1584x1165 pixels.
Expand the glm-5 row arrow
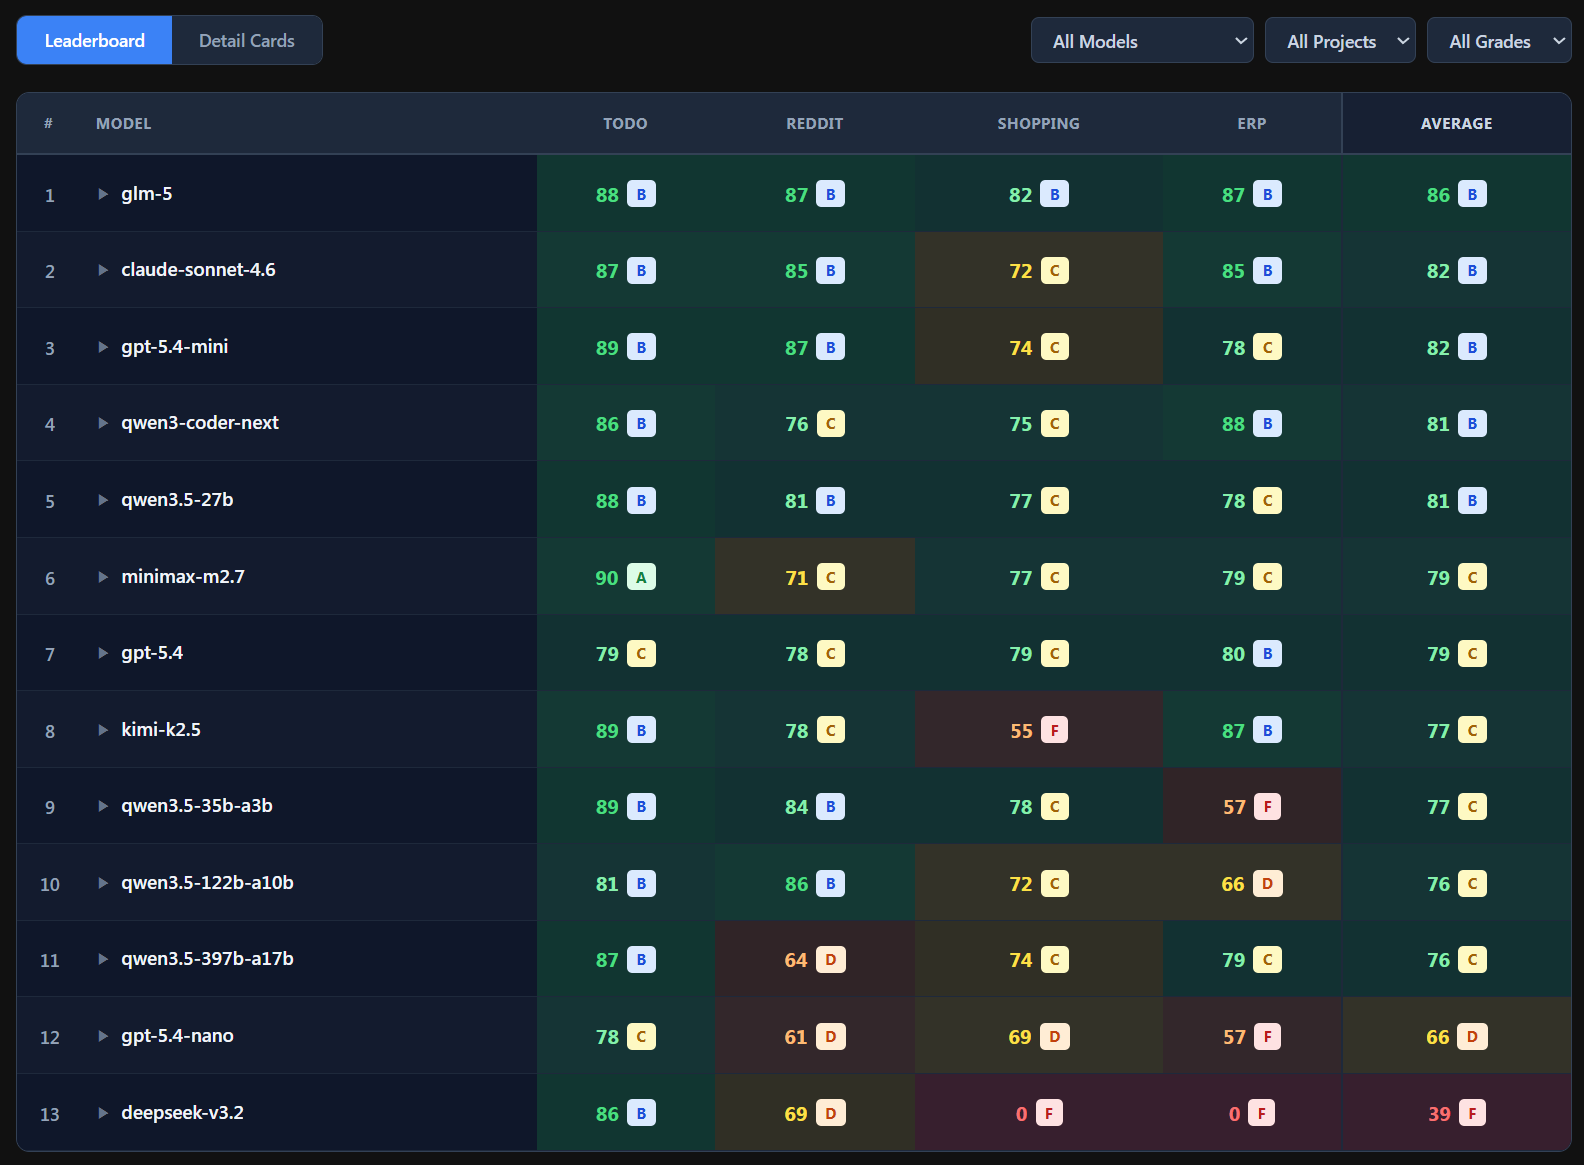(x=103, y=194)
